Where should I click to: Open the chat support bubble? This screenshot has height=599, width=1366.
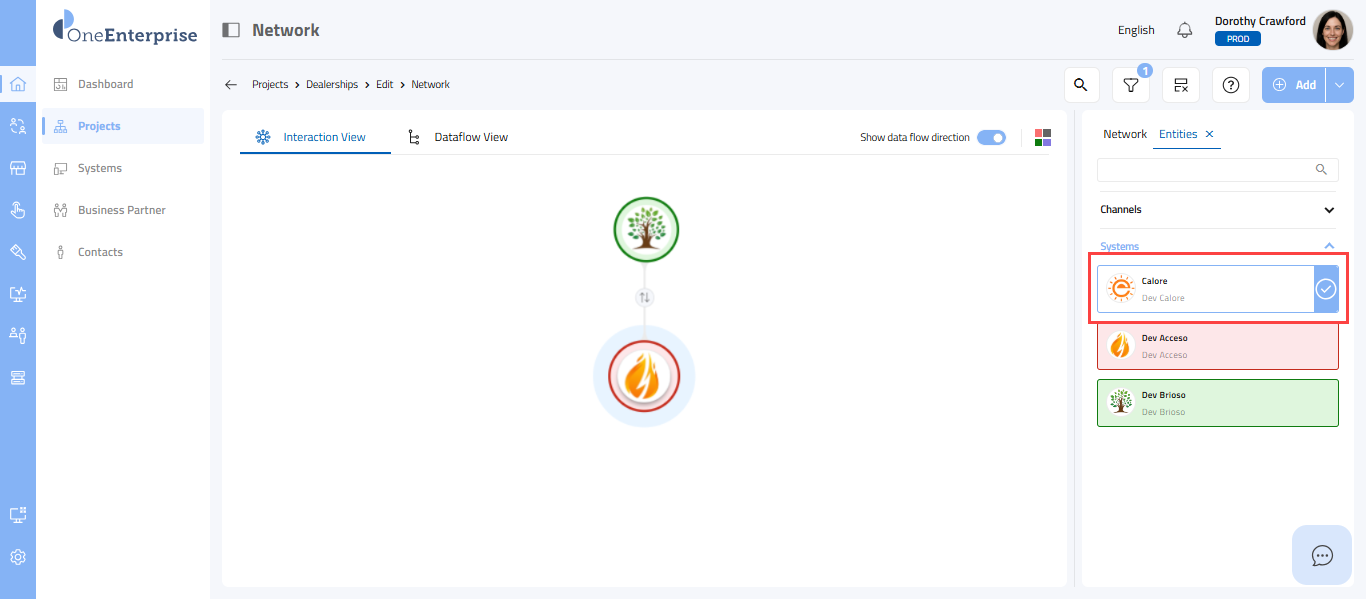(1322, 555)
